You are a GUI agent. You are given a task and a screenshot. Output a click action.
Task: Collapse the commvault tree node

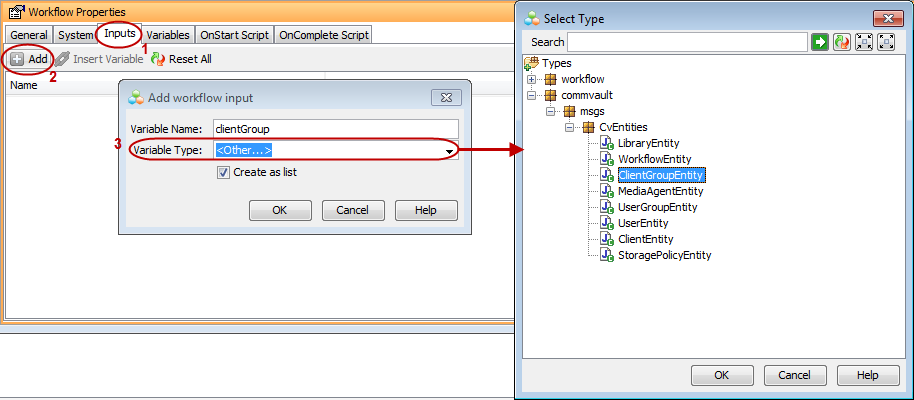[532, 95]
